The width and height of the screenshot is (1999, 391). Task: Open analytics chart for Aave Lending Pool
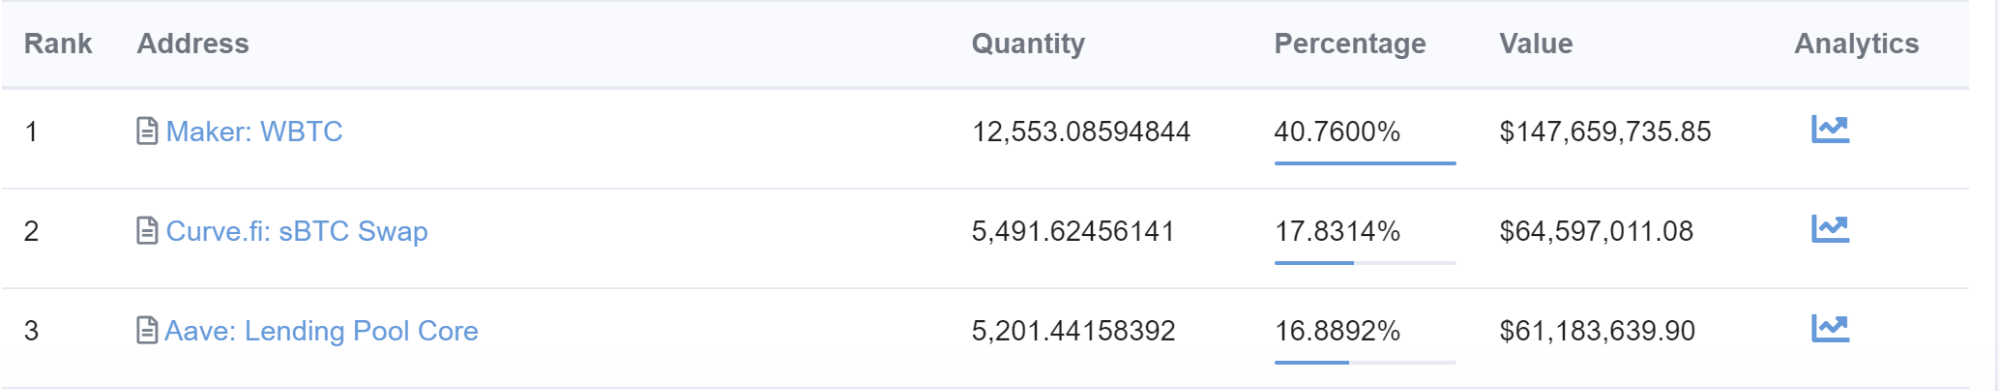(1830, 328)
